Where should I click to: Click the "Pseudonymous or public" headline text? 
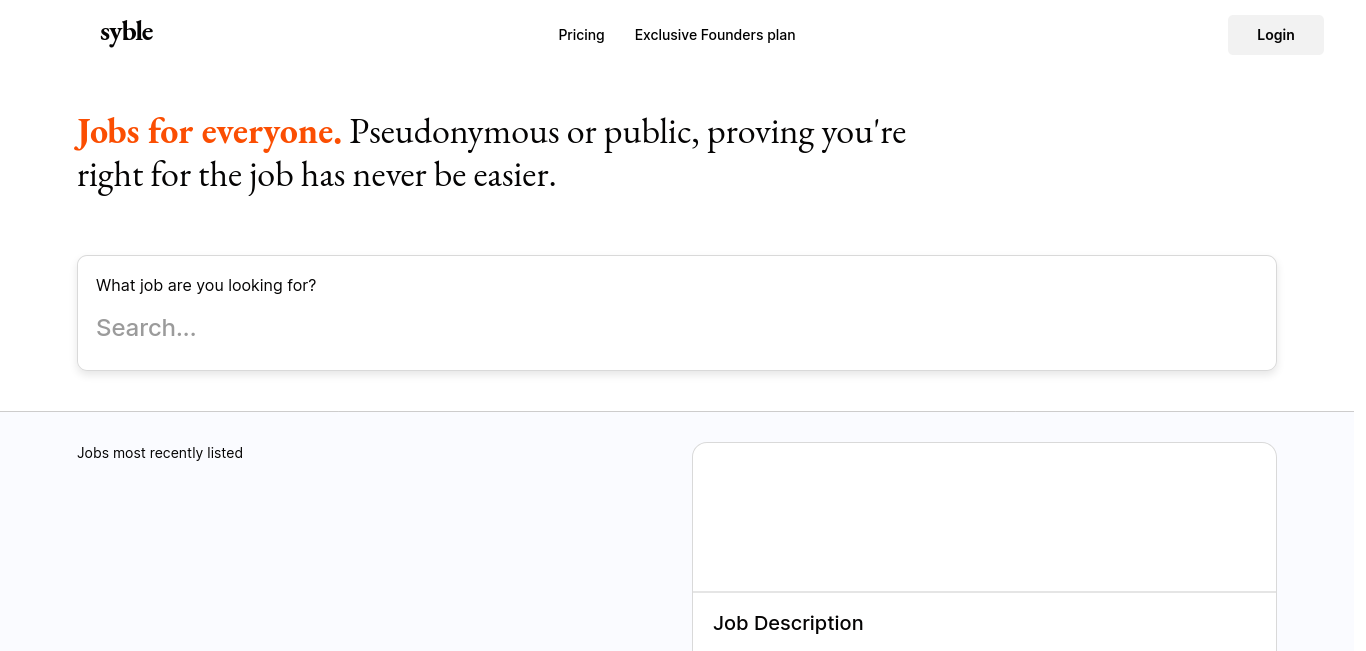pos(523,132)
